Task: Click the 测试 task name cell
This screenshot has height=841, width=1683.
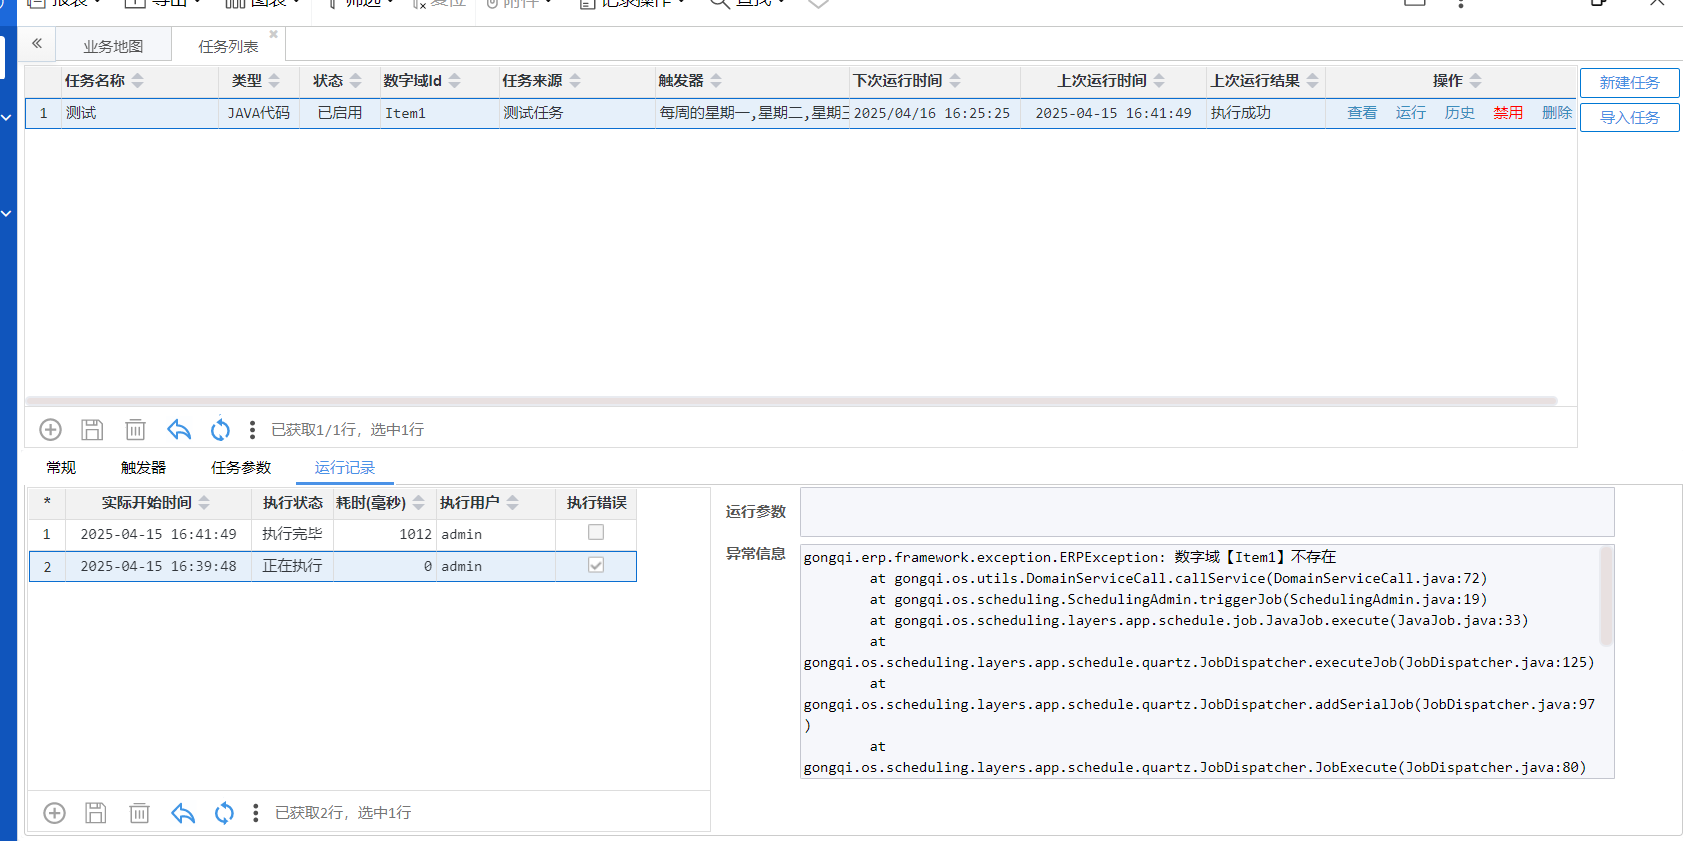Action: (x=141, y=113)
